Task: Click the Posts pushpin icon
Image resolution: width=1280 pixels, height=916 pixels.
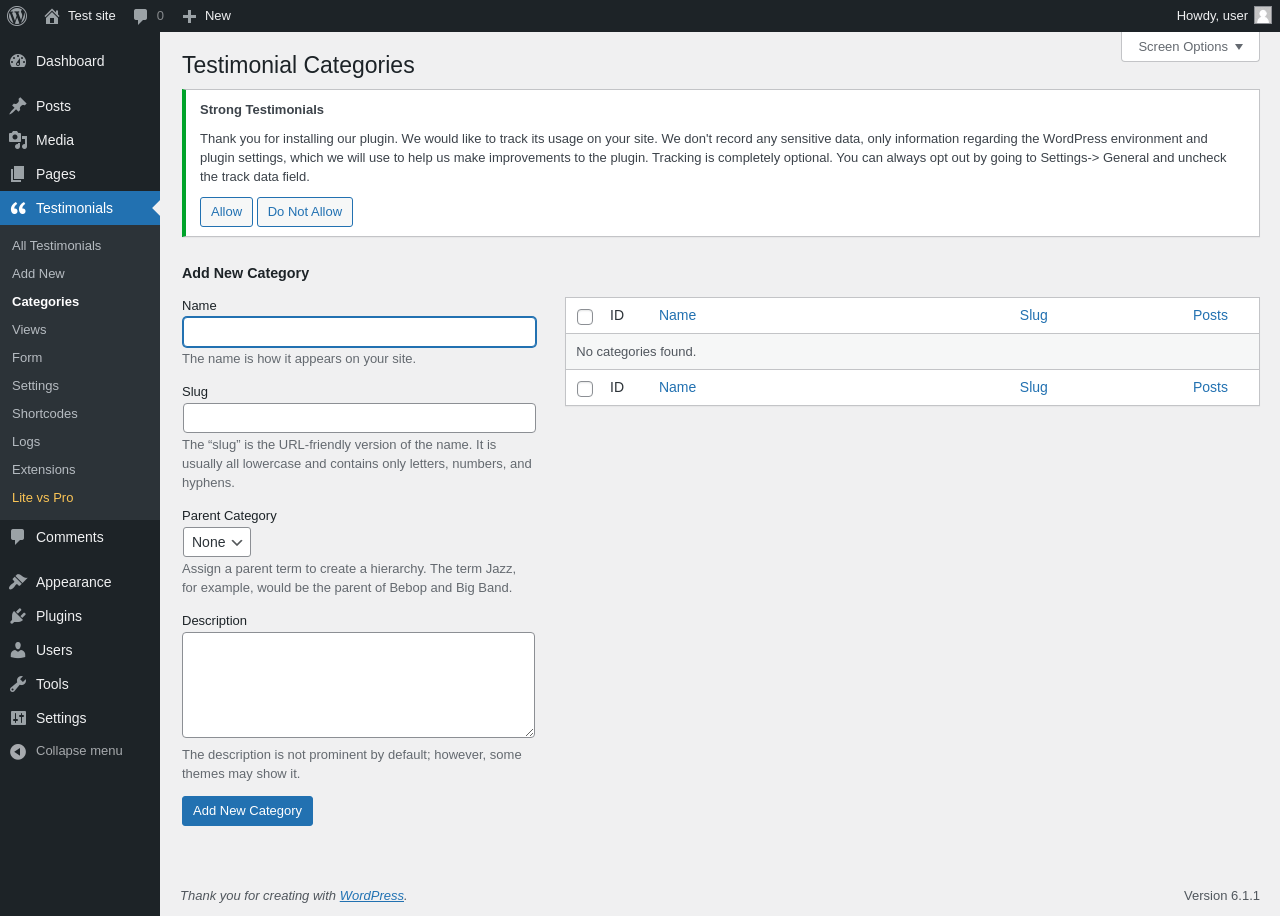Action: [x=18, y=106]
